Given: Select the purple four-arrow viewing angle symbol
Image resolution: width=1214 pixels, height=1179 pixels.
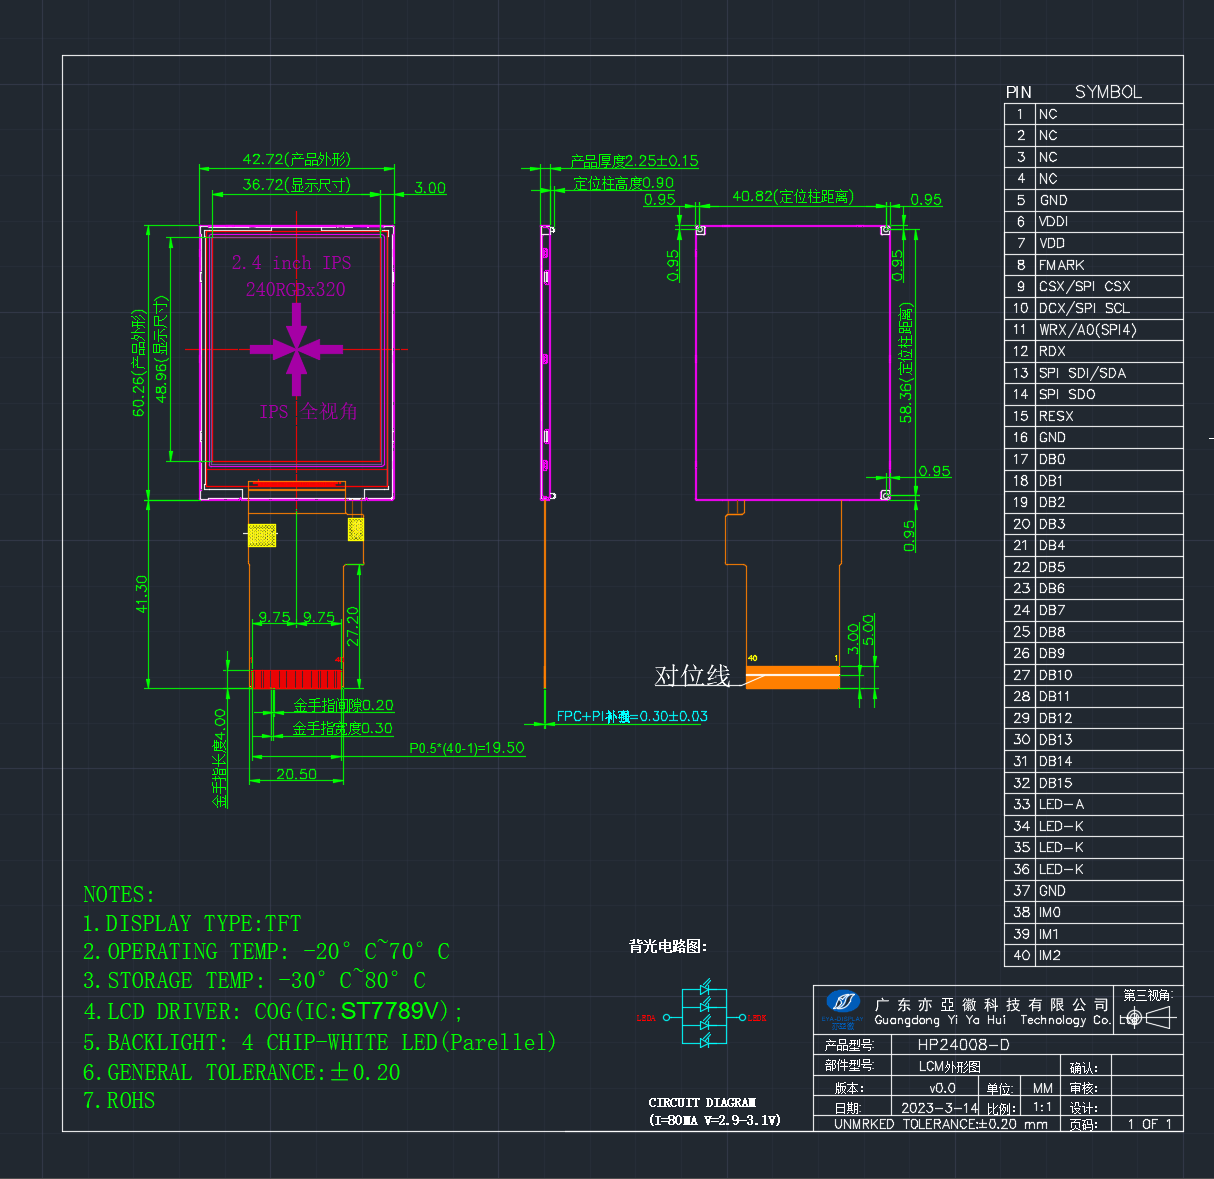Looking at the screenshot, I should pyautogui.click(x=296, y=350).
